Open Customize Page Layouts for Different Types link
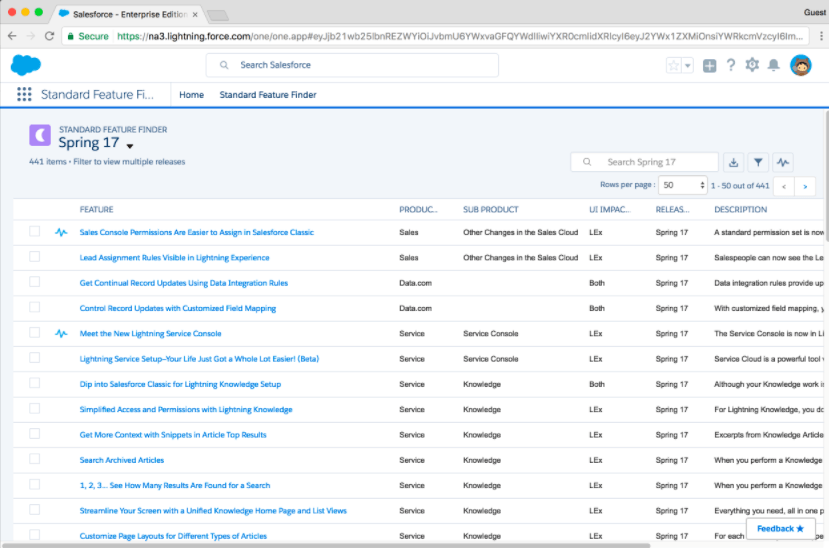 (x=173, y=536)
